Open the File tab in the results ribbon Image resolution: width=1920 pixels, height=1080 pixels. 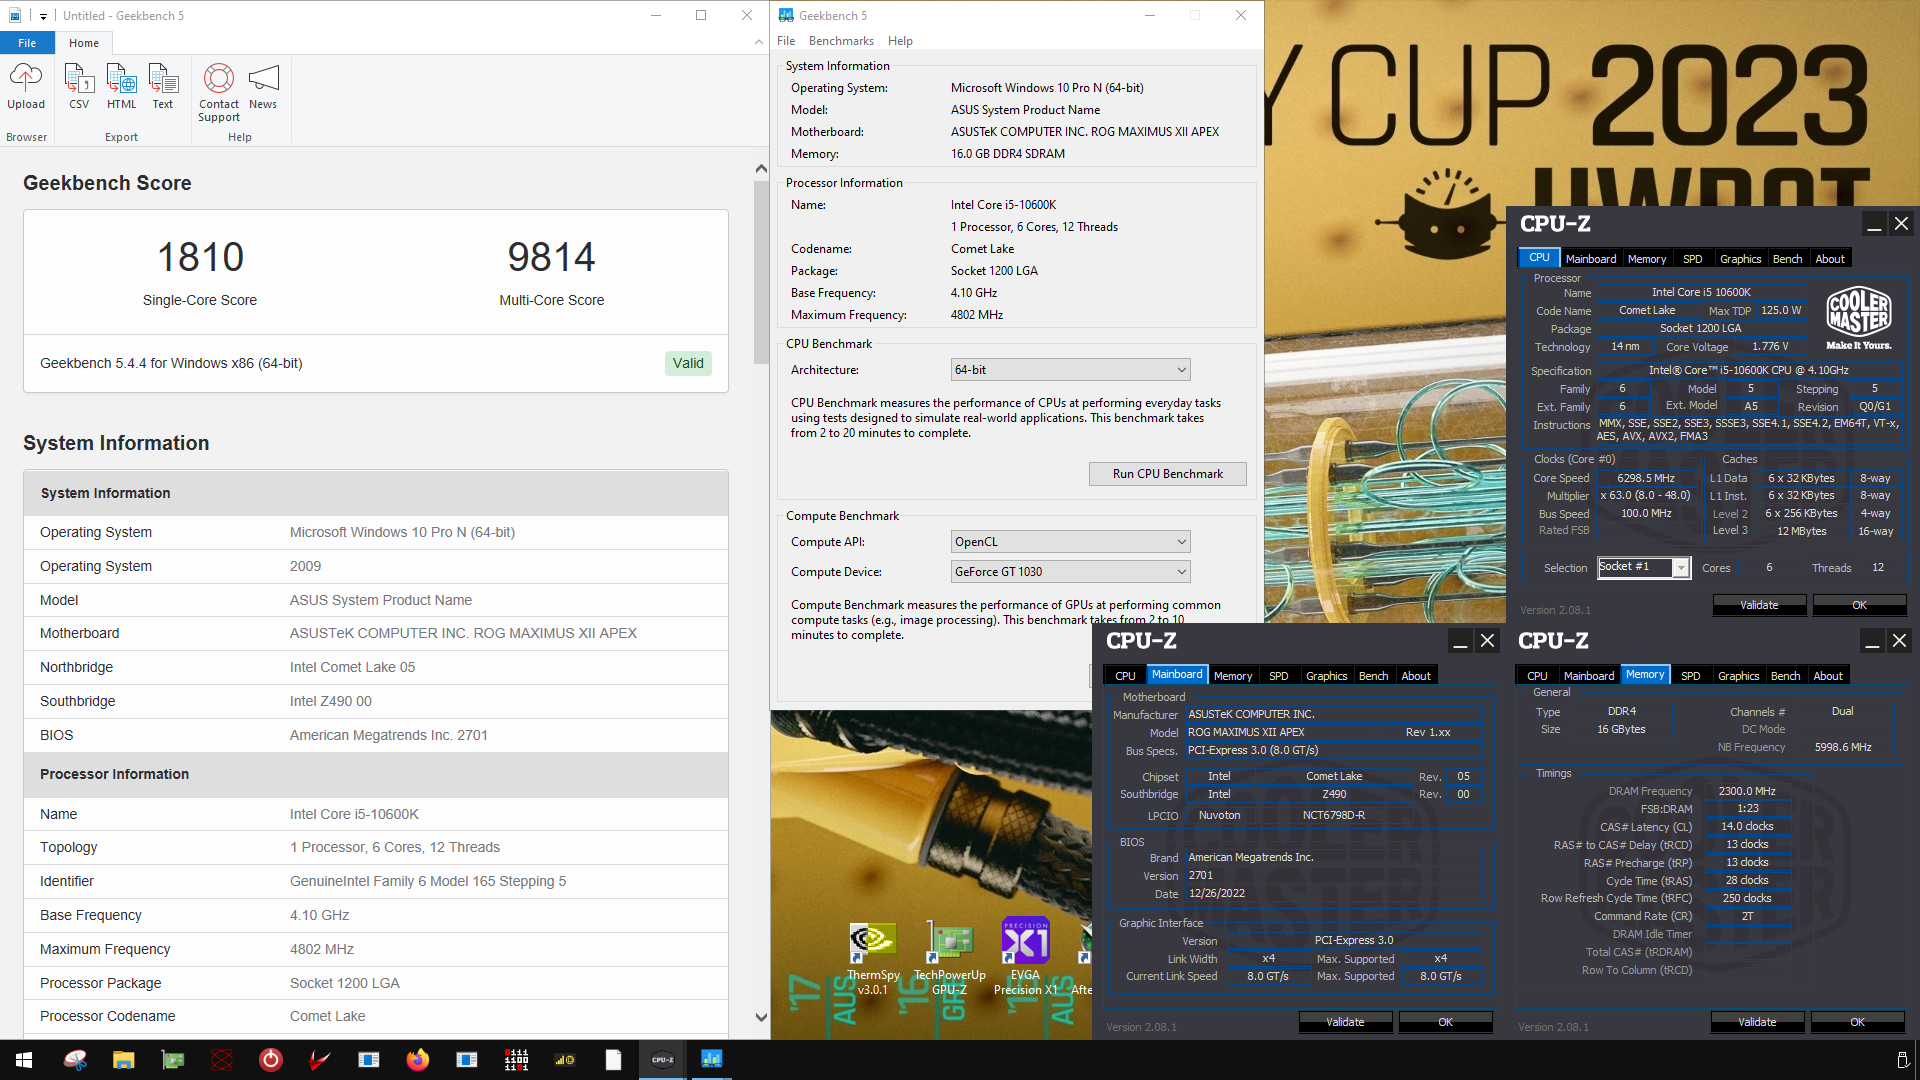27,43
